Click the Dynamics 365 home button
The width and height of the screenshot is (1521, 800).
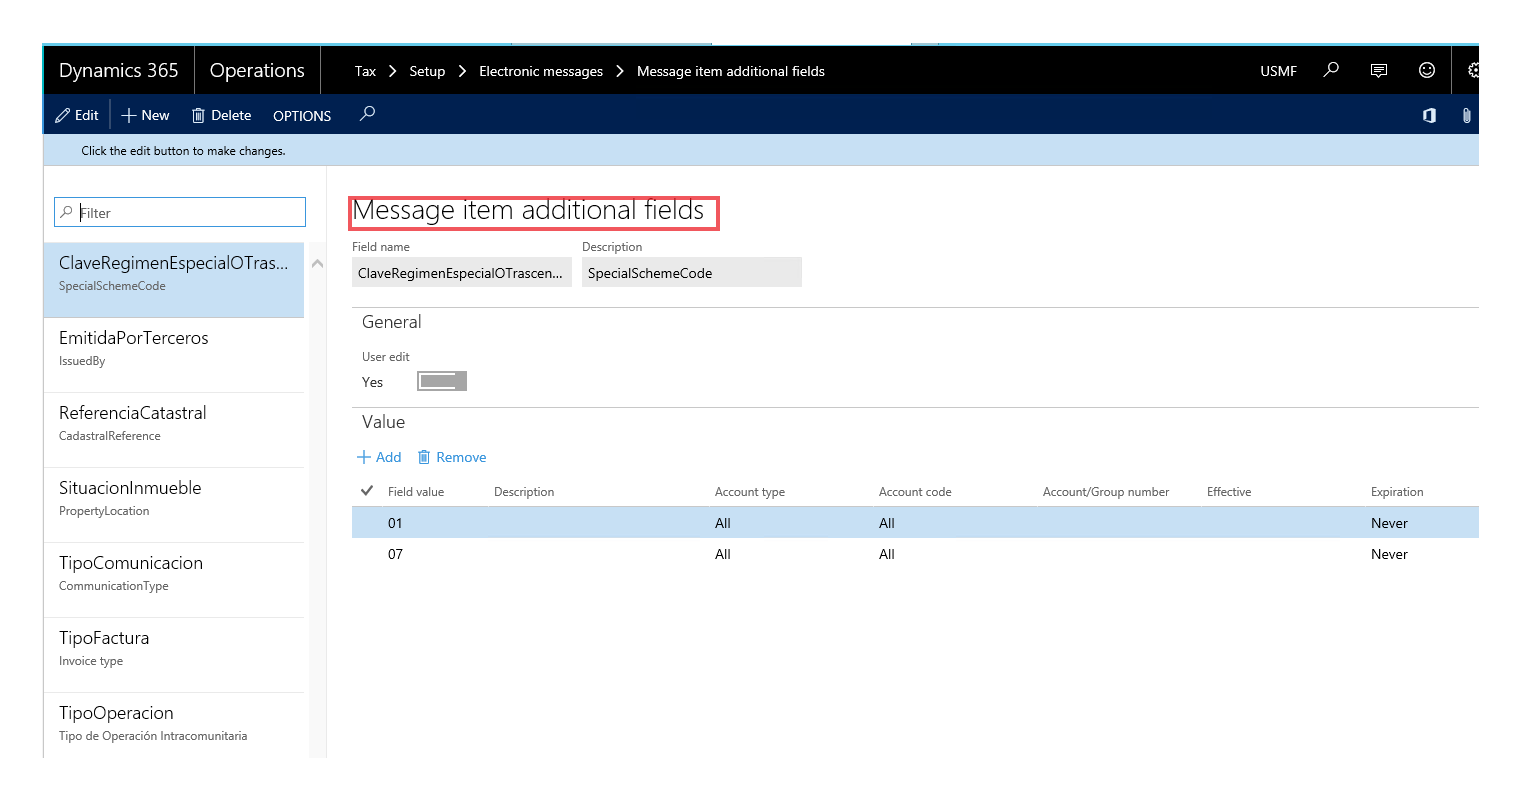(x=119, y=70)
